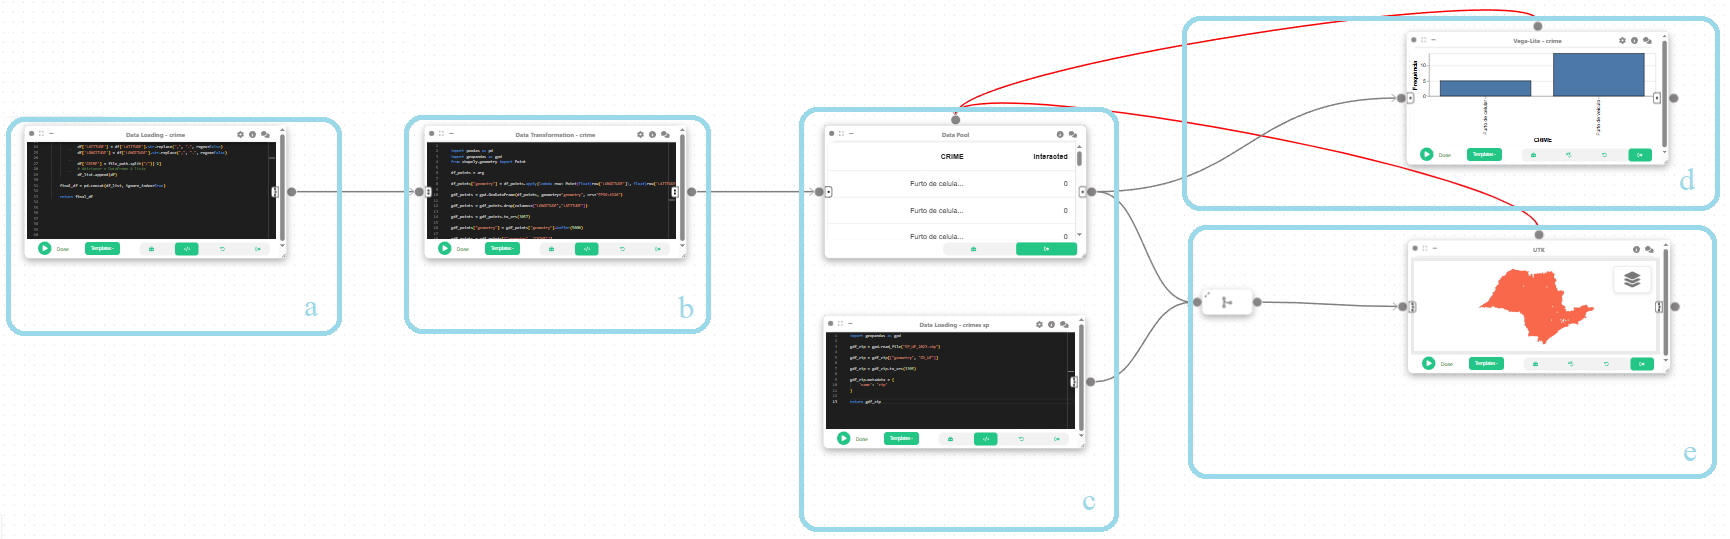
Task: Click the CRIME column header in Data Pool
Action: point(952,156)
